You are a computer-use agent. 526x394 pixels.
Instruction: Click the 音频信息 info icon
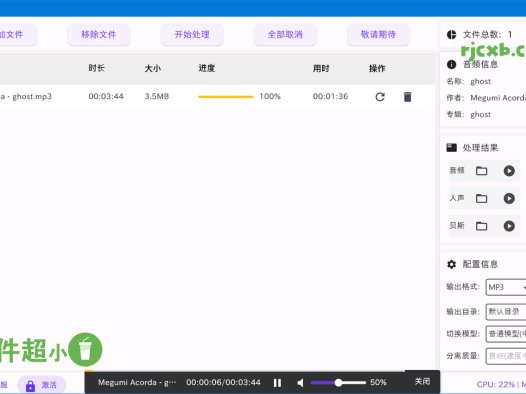(452, 64)
